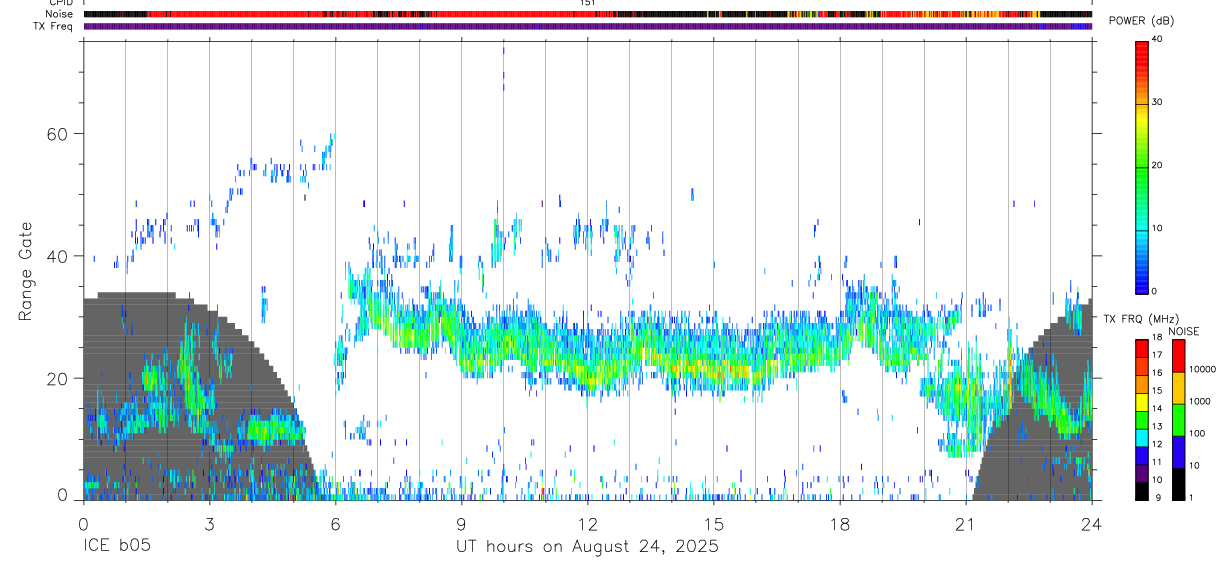The width and height of the screenshot is (1228, 567).
Task: Click the "Range Gate" y-axis title
Action: (x=25, y=271)
